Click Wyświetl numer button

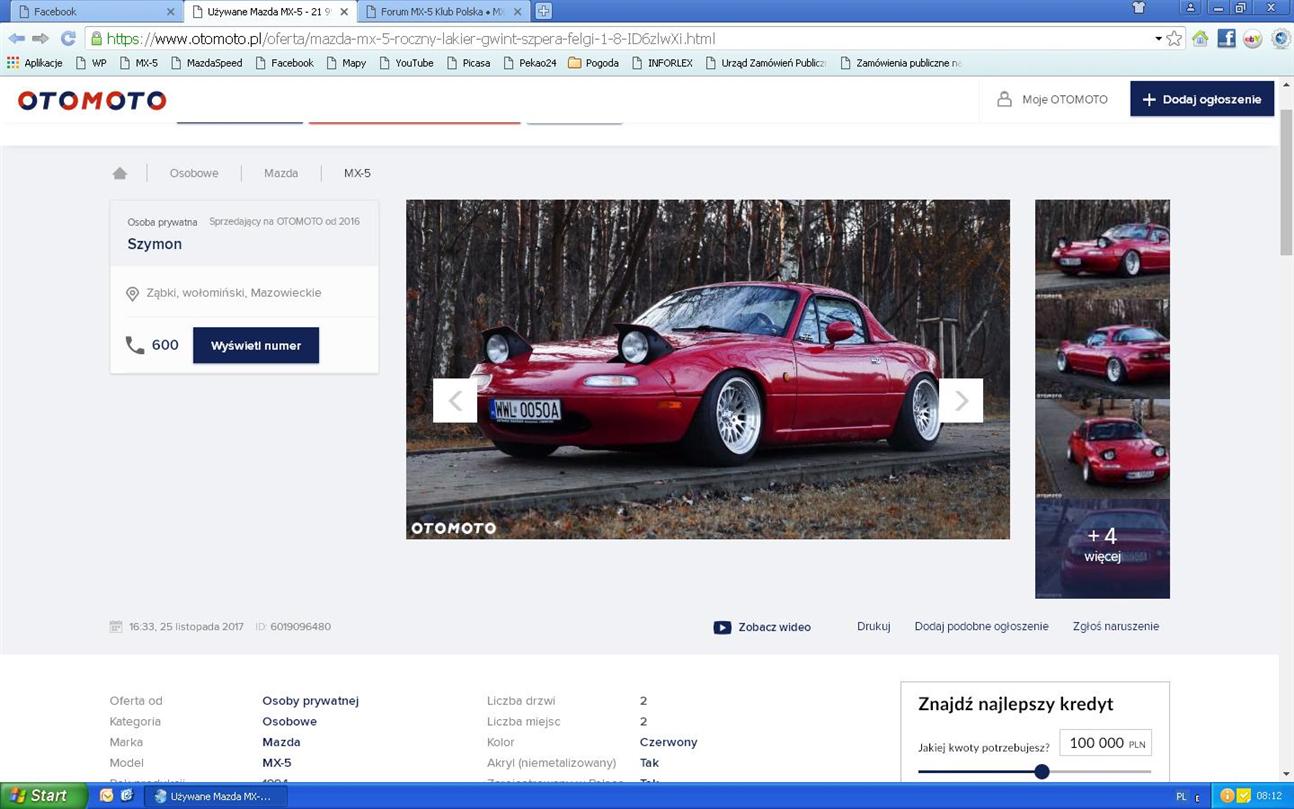256,345
